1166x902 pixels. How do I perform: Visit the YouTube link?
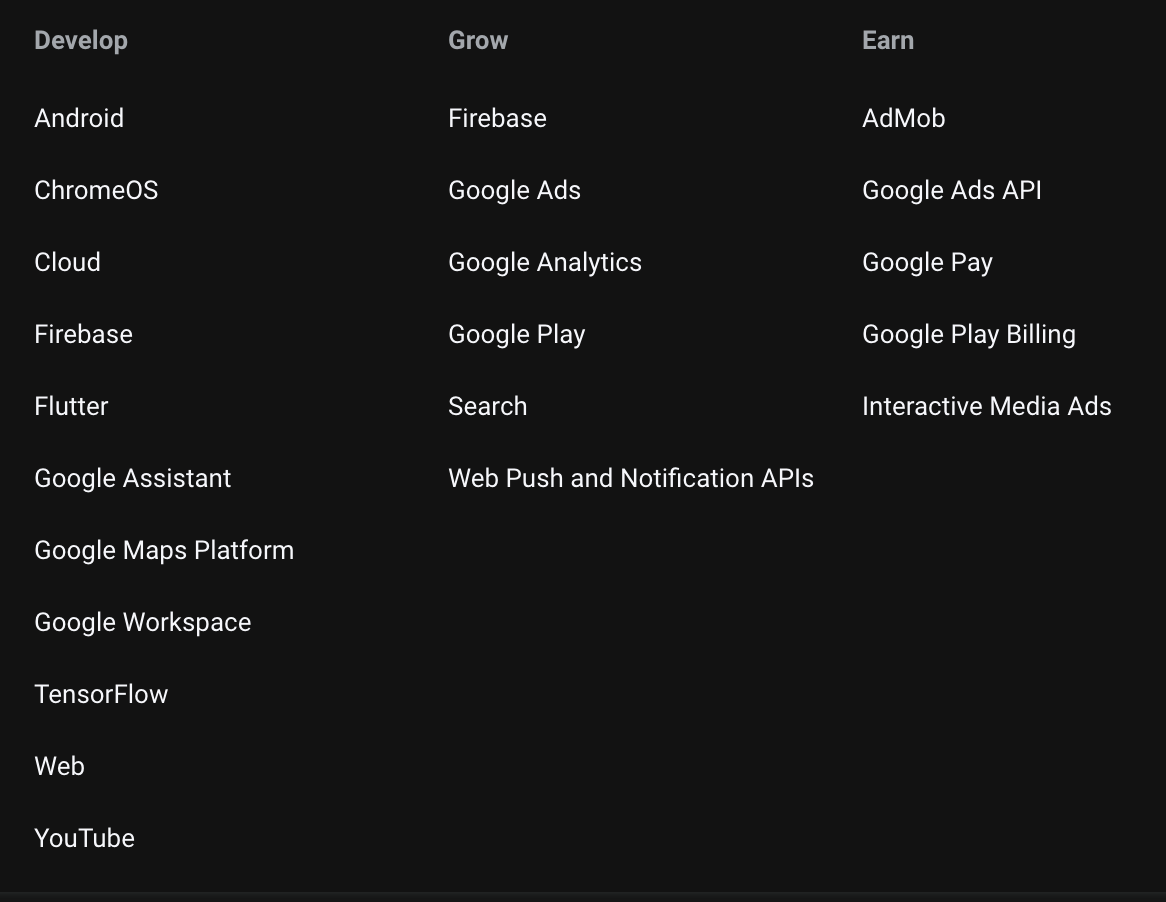[x=85, y=838]
